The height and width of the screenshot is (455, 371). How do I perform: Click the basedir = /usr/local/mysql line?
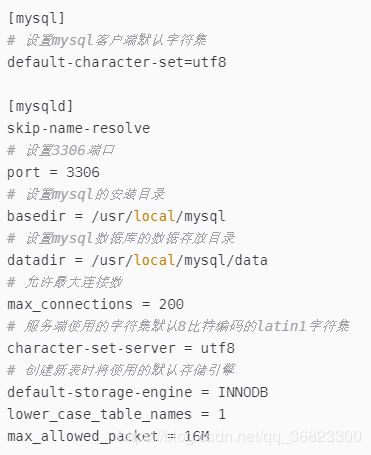(116, 216)
